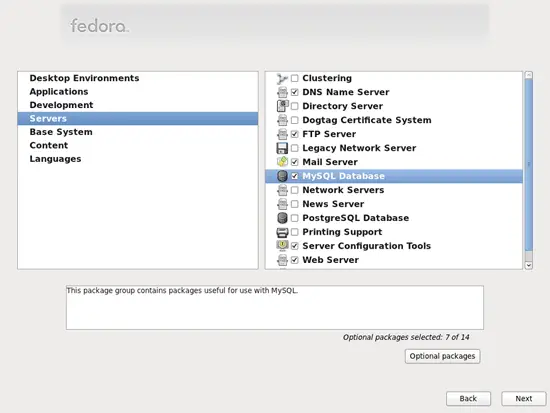Click the Legacy Network Server floppy icon
Screen dimensions: 550x413
click(x=282, y=148)
